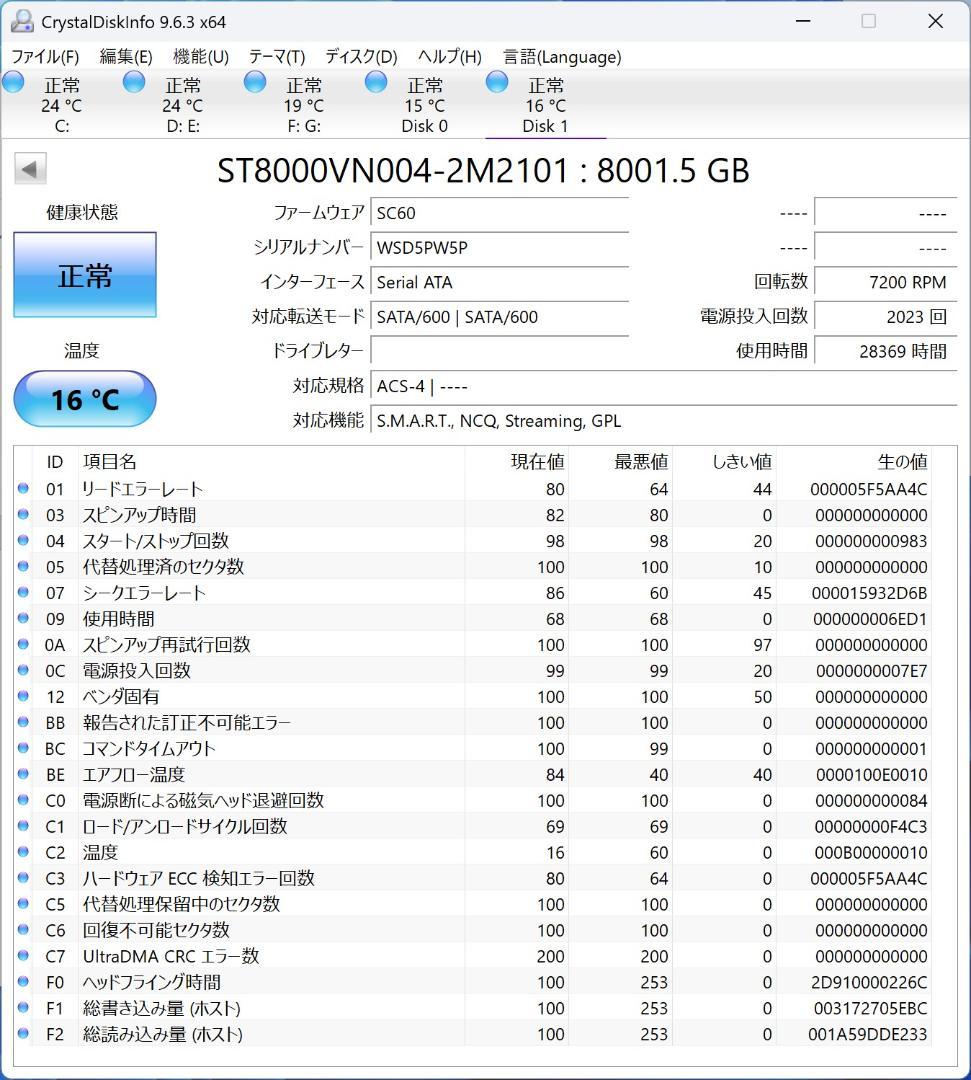Click the CrystalDiskInfo icon in the title bar
Viewport: 971px width, 1080px height.
[22, 20]
